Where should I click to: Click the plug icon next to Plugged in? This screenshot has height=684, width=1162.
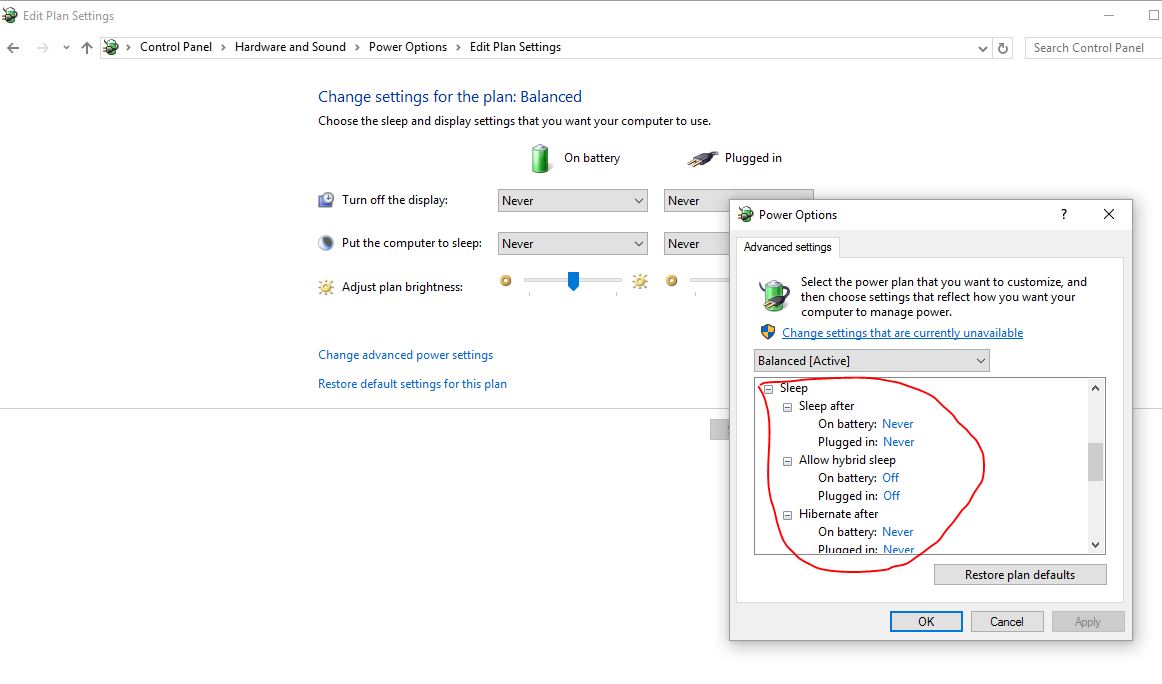click(703, 157)
